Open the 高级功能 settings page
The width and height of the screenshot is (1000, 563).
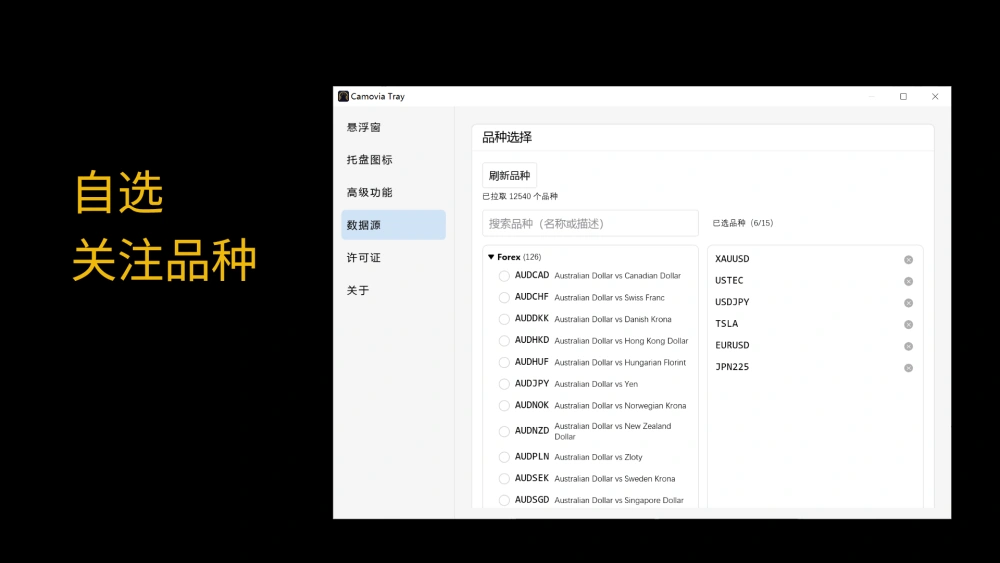click(x=393, y=193)
